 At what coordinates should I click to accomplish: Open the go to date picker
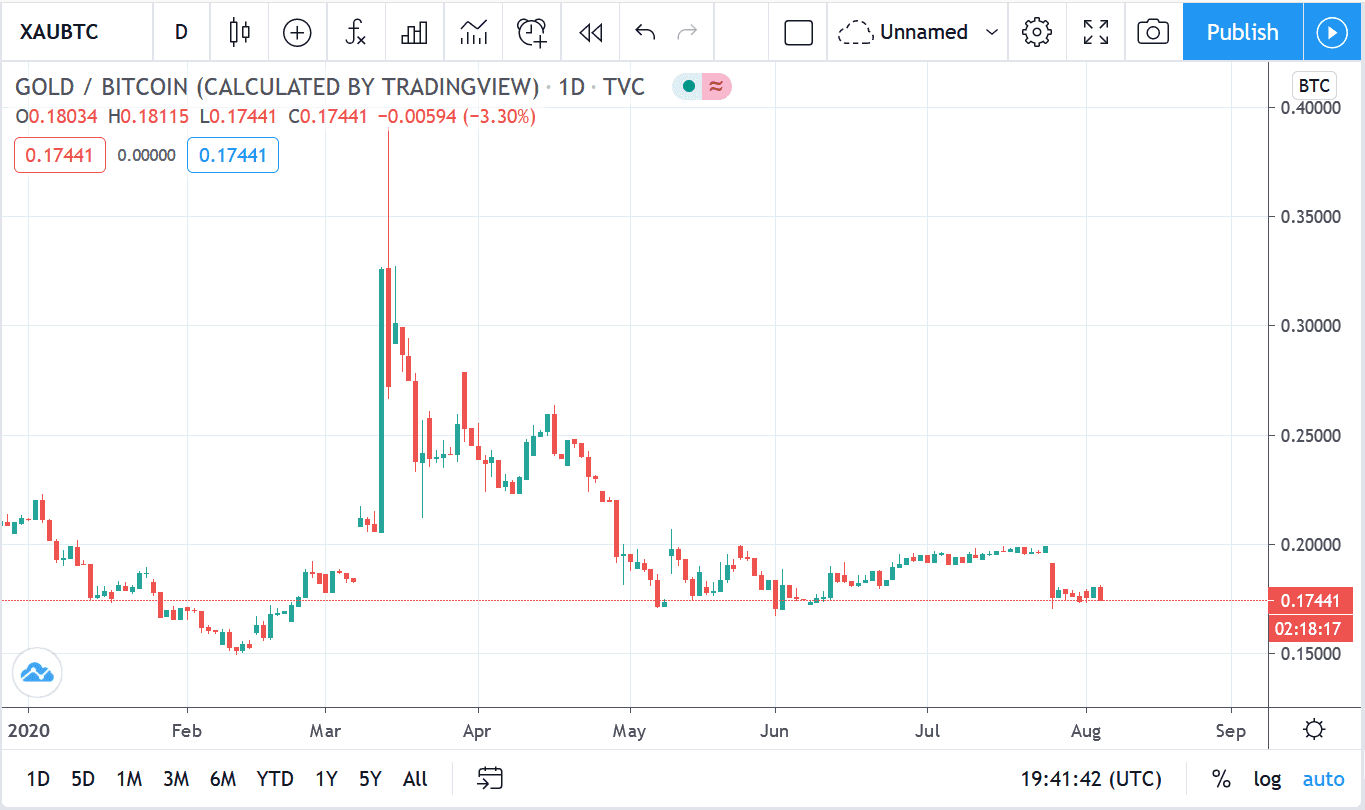tap(490, 778)
